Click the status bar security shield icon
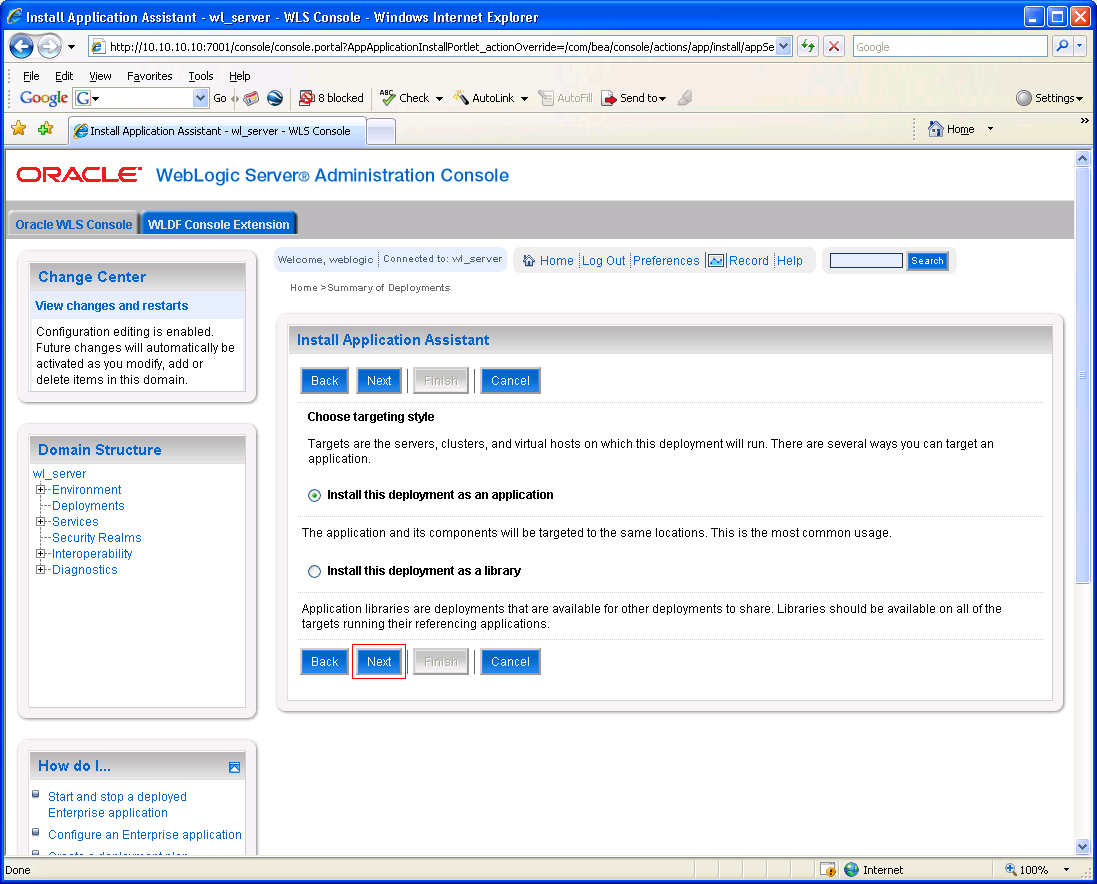 coord(828,869)
